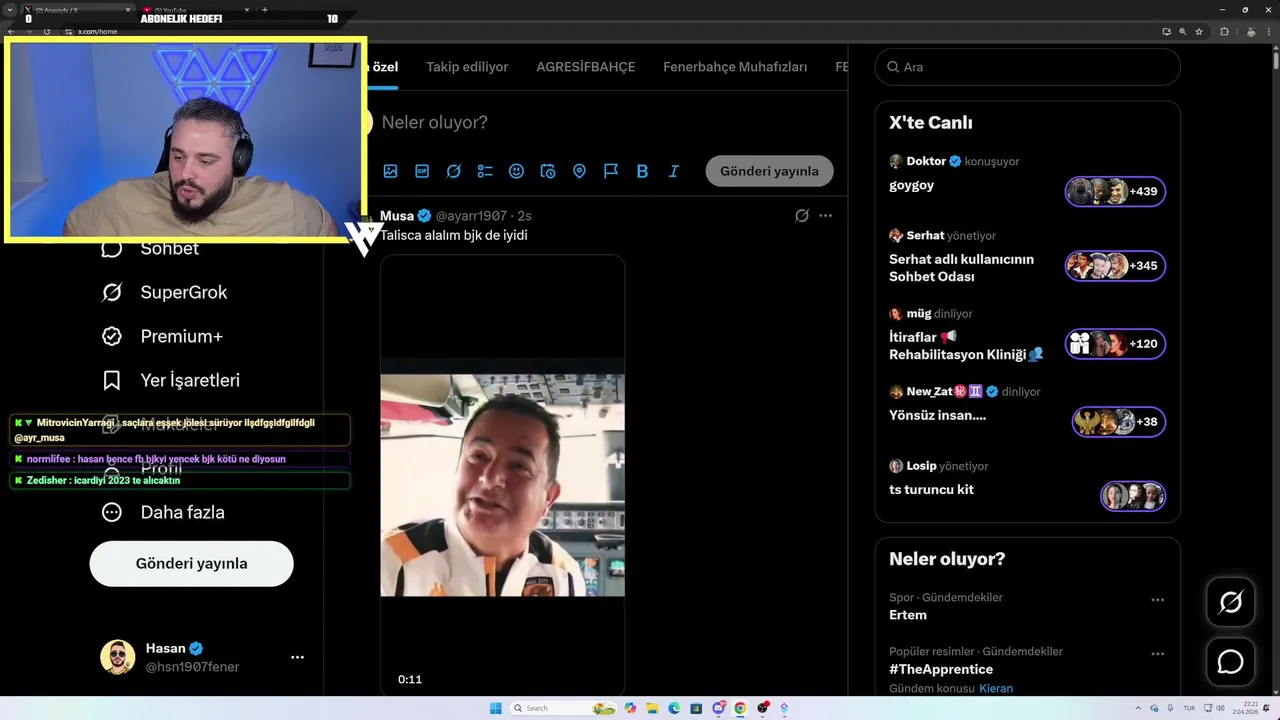Open more options on Musa's post
The width and height of the screenshot is (1280, 720).
pos(825,216)
